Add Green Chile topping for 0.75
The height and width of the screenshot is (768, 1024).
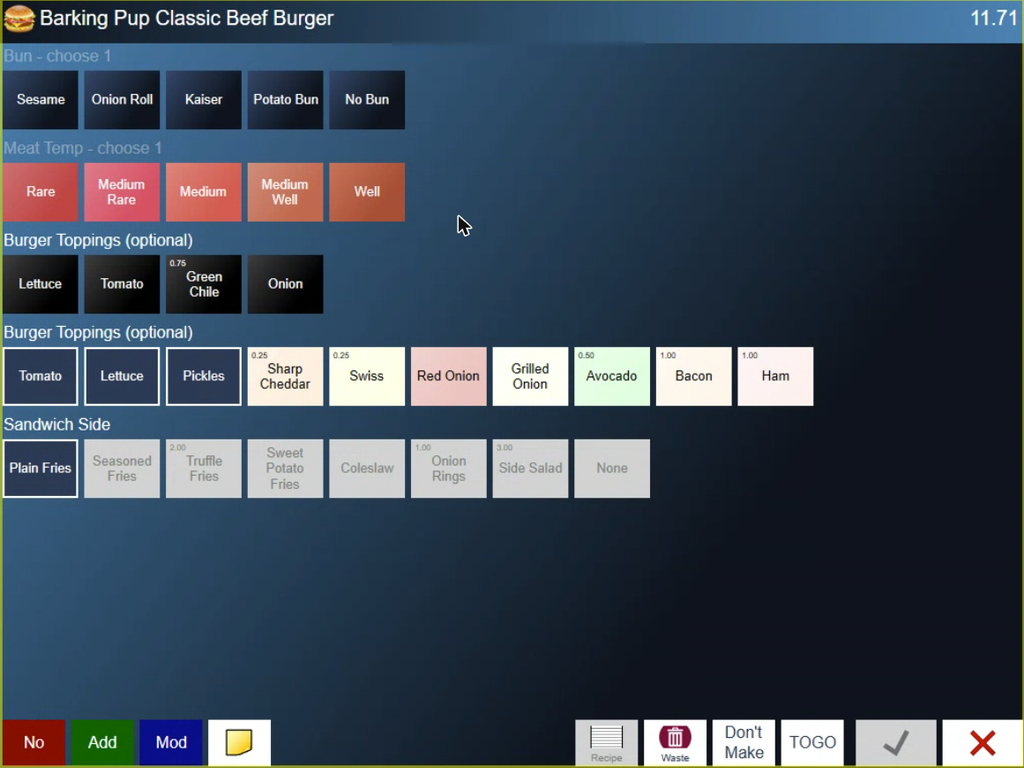(x=204, y=284)
